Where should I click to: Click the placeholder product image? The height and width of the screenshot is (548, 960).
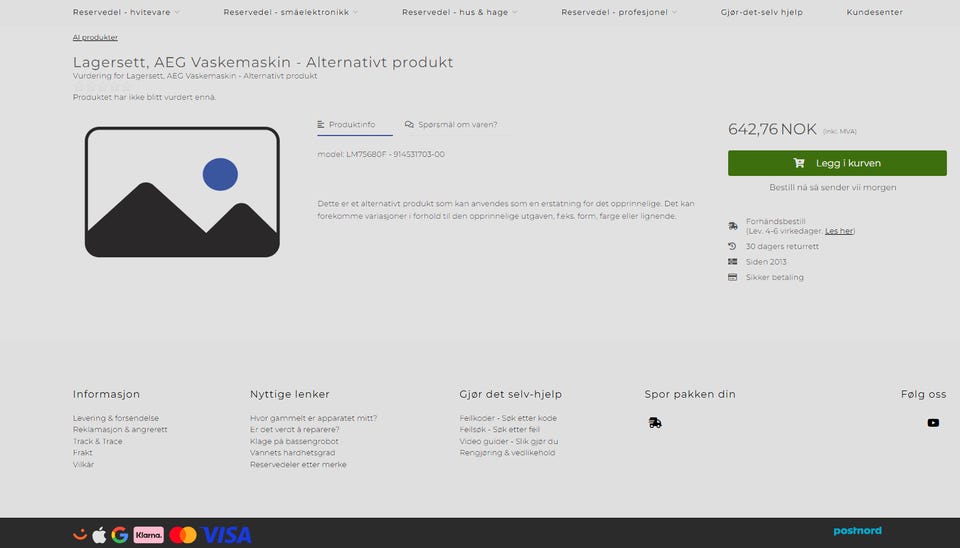pyautogui.click(x=182, y=192)
